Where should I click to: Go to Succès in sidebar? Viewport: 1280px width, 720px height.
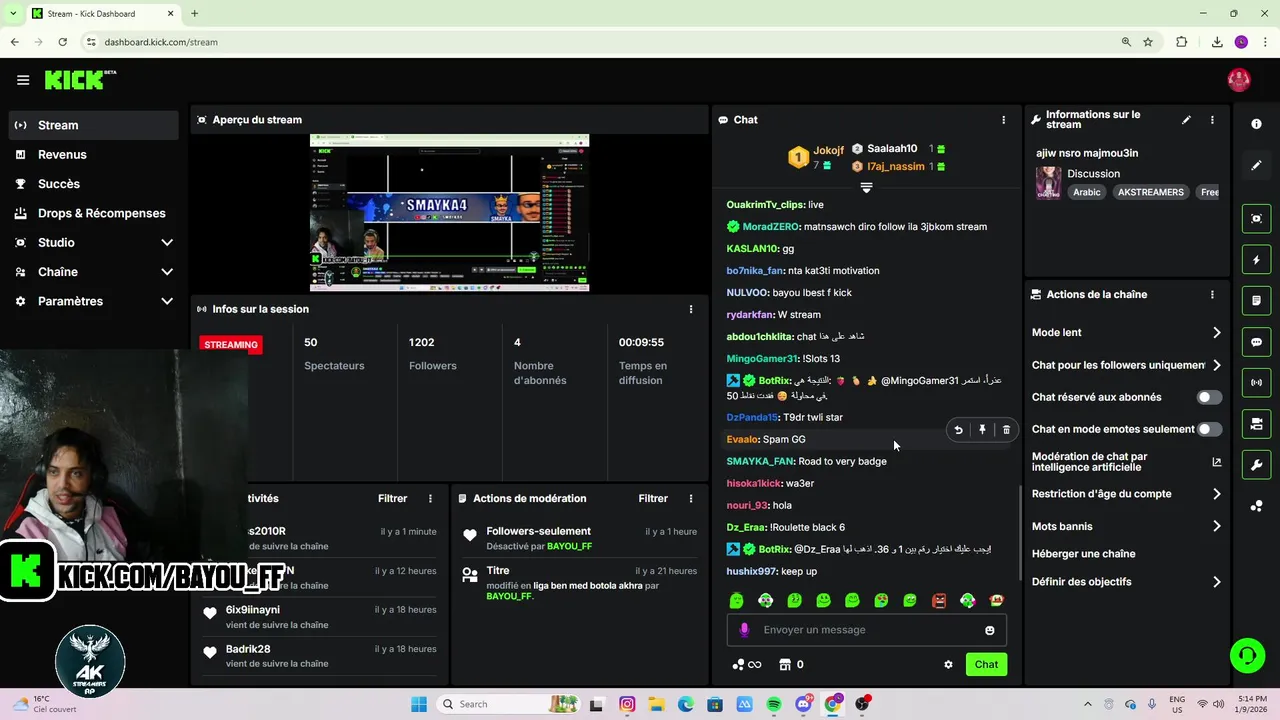click(x=94, y=184)
